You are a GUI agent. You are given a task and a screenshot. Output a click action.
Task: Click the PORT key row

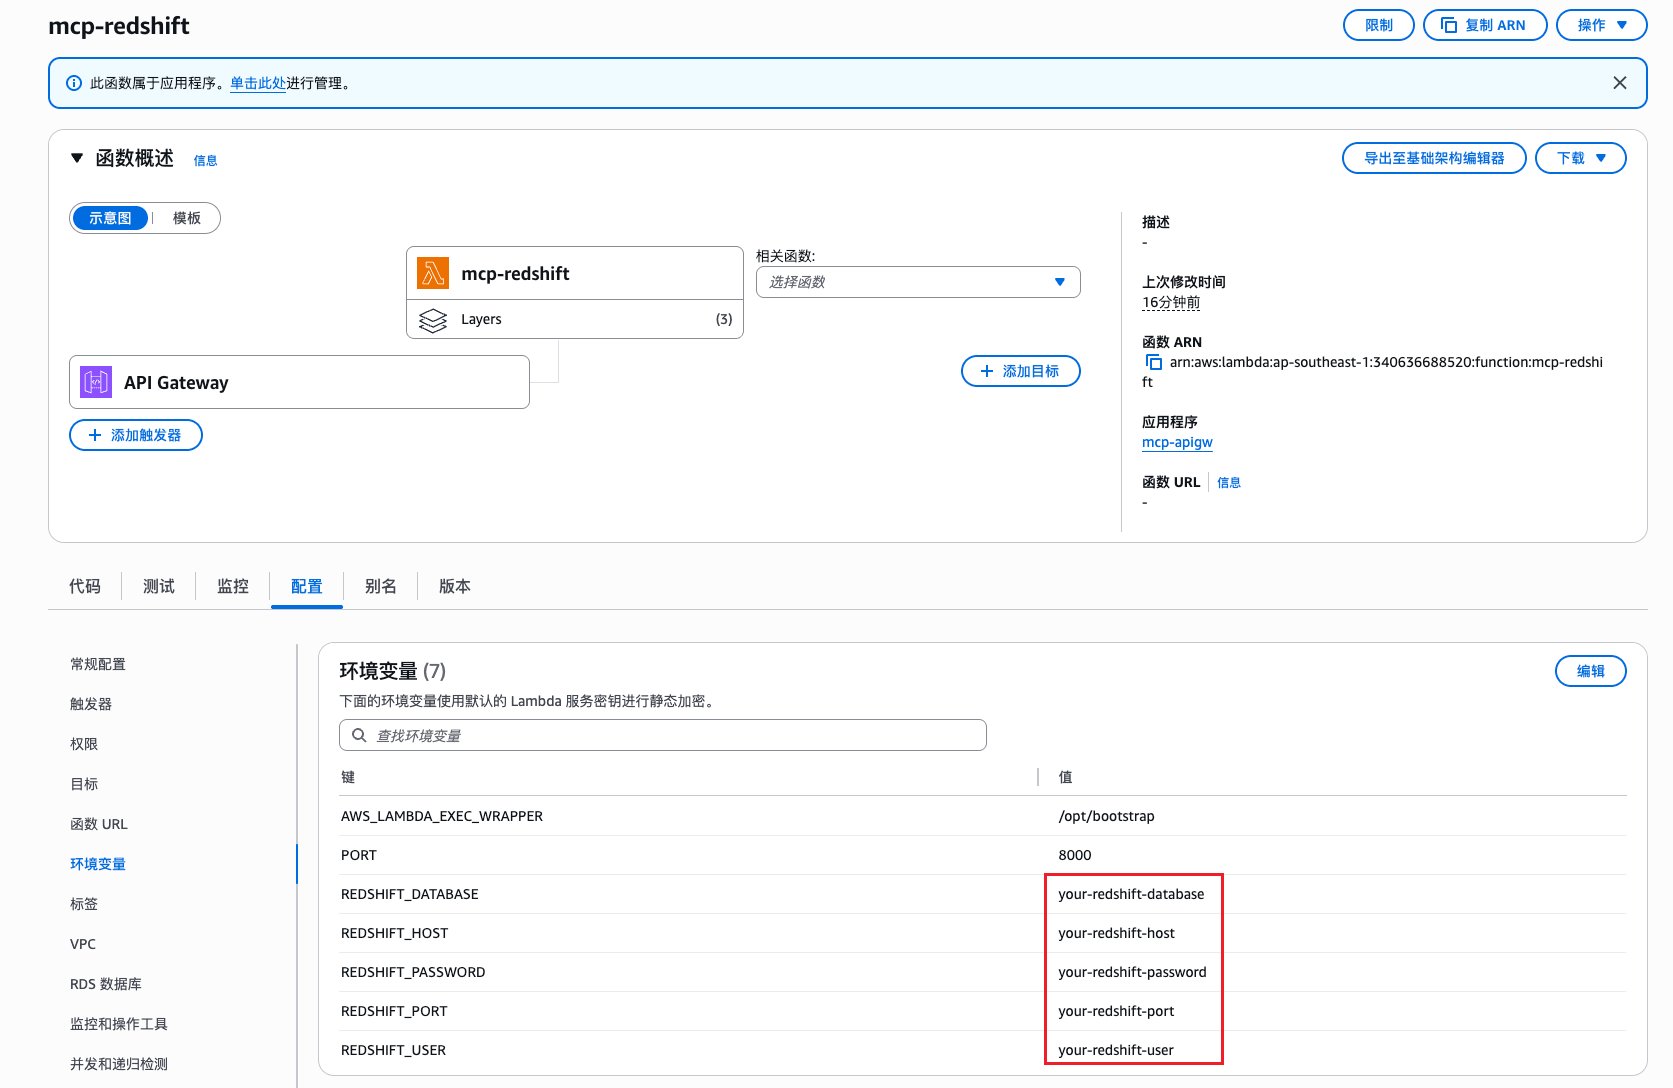point(359,855)
